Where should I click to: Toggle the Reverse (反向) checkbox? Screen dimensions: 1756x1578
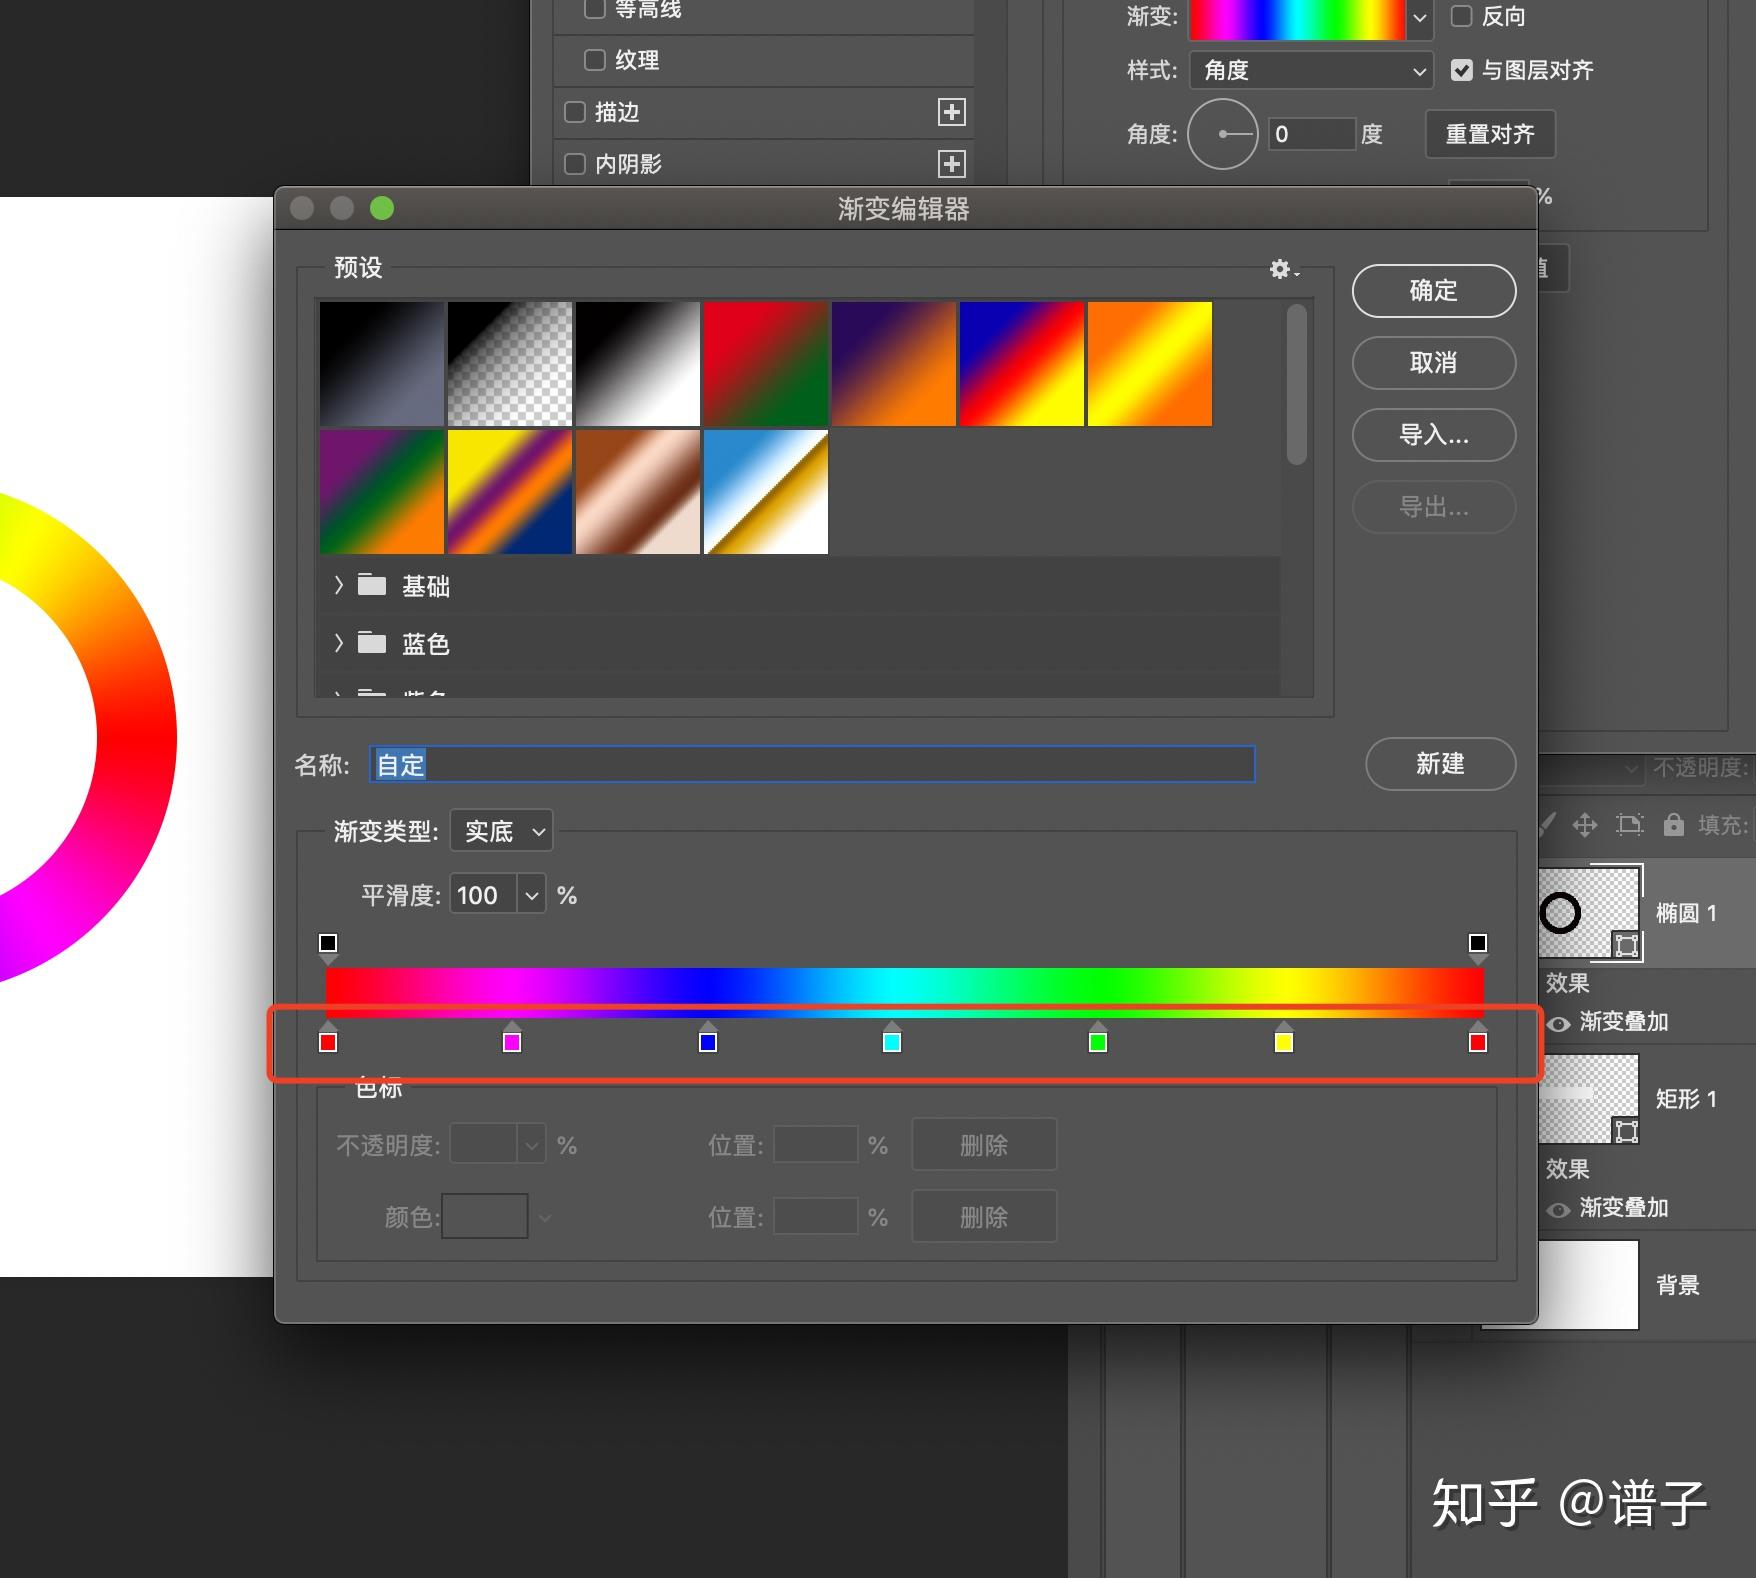[1462, 16]
